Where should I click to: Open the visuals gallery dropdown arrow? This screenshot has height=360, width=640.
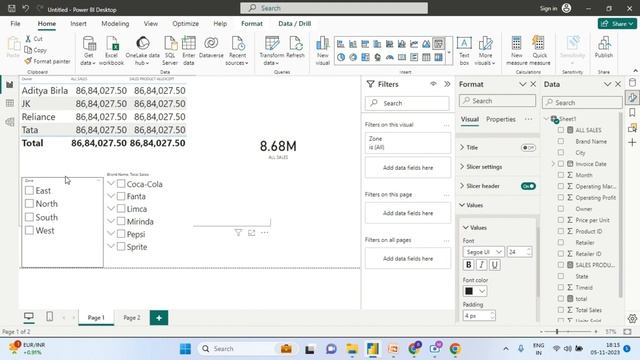tap(449, 53)
